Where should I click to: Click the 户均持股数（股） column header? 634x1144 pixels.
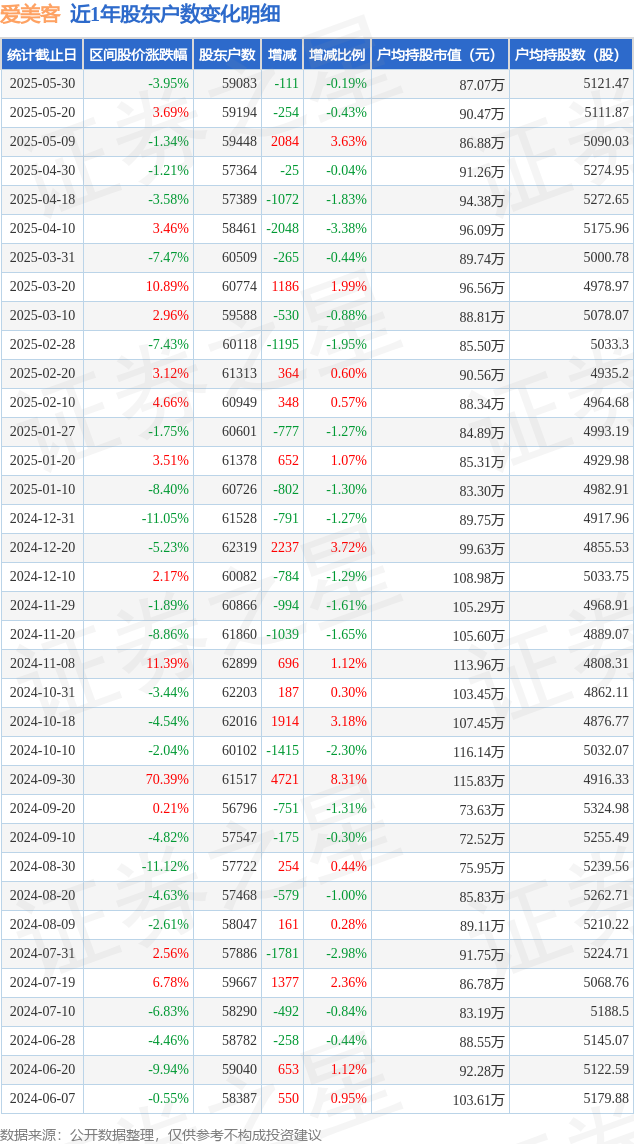point(571,55)
